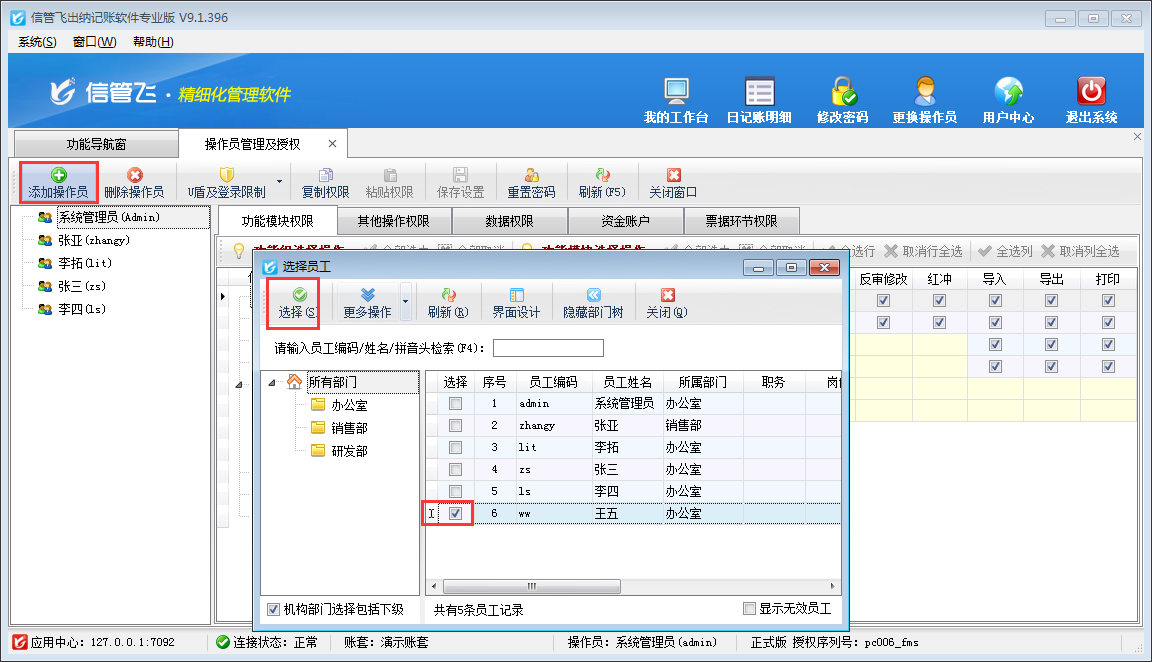Open the 系统(S) menu
This screenshot has width=1152, height=662.
(37, 42)
